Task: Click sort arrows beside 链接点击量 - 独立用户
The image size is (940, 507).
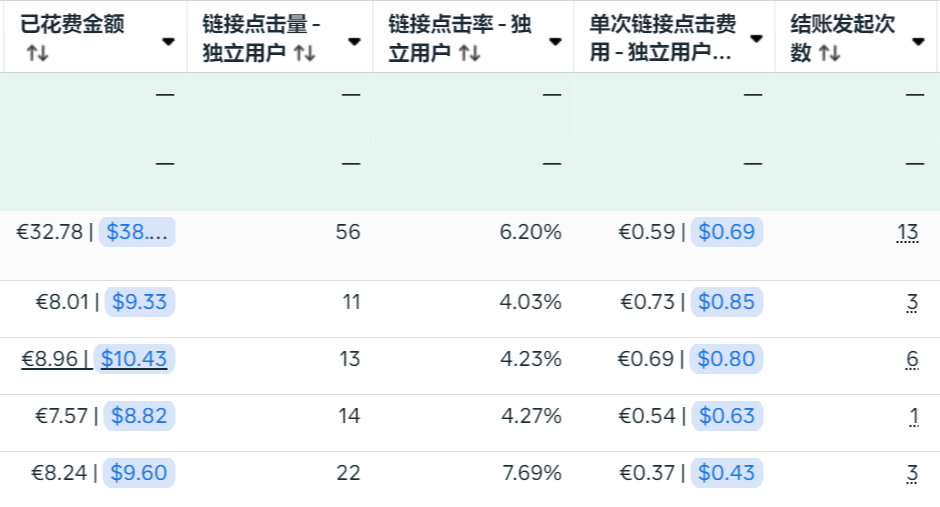Action: click(x=305, y=54)
